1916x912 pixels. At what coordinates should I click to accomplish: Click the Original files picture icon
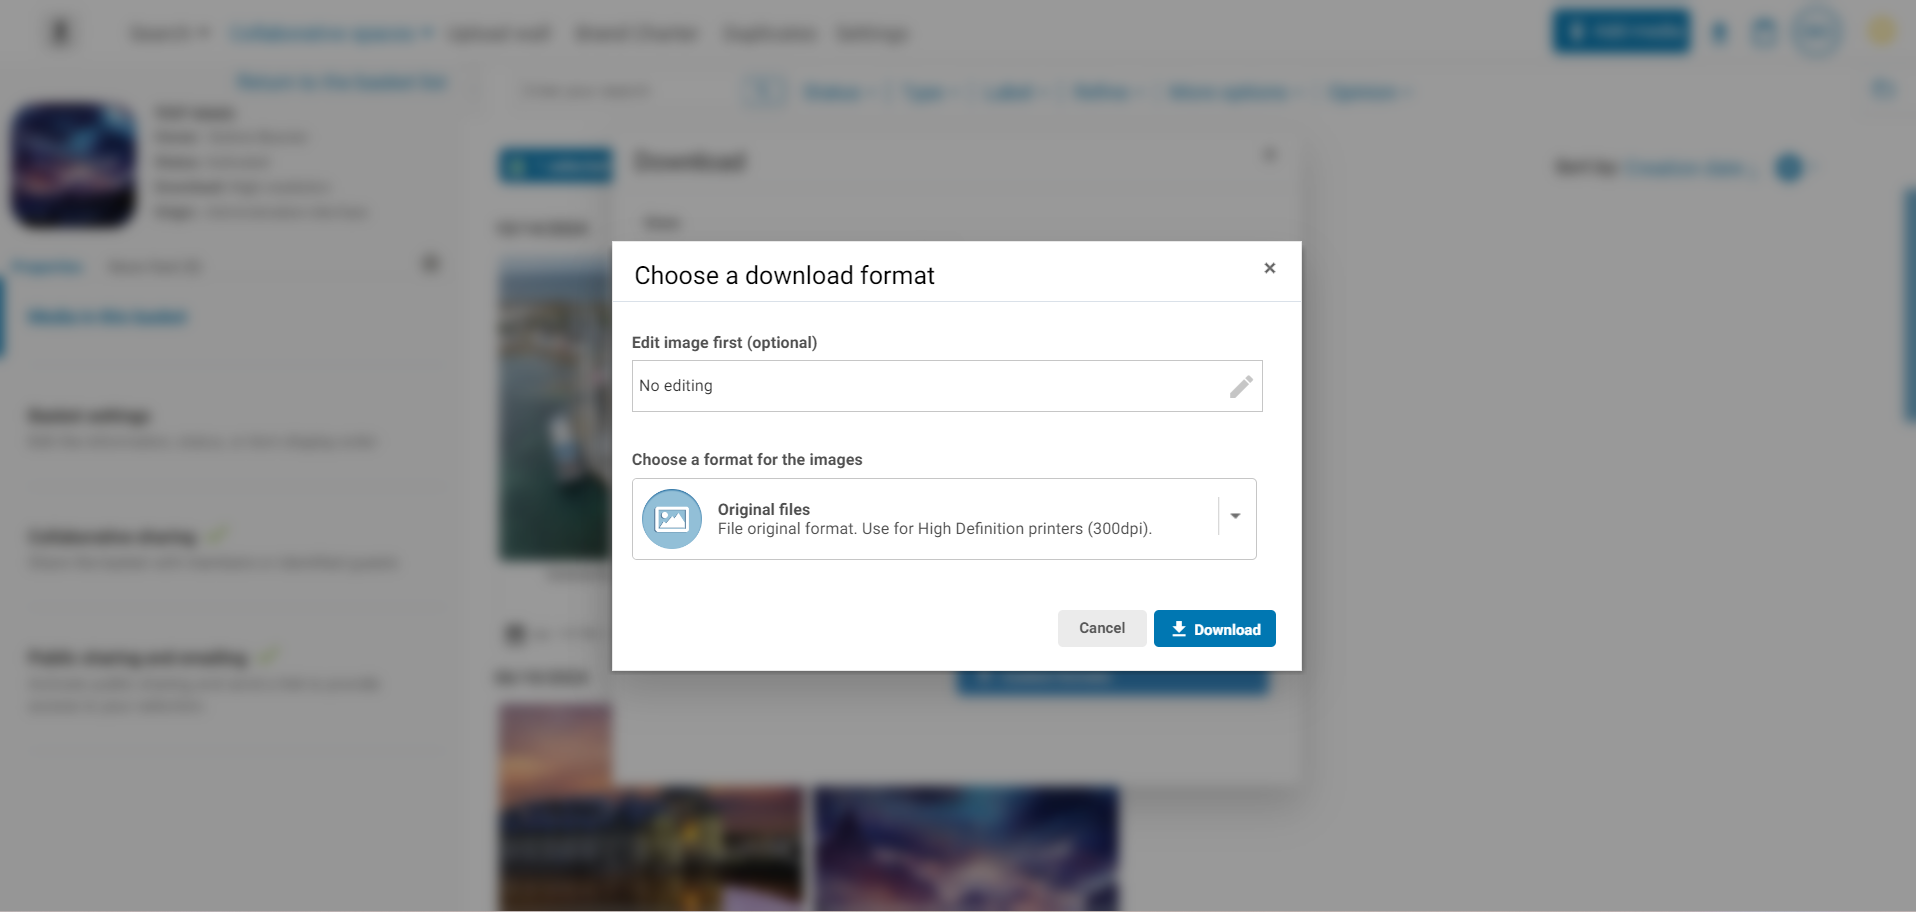671,519
